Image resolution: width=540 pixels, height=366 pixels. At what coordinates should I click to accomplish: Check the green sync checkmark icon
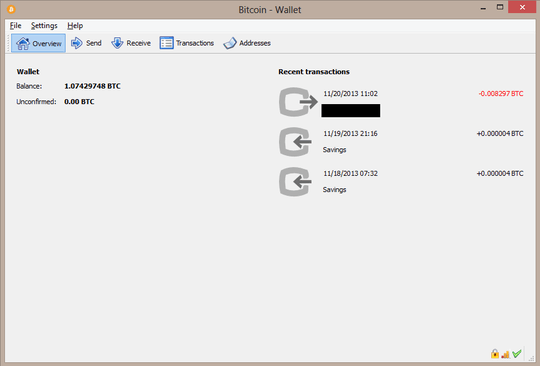click(517, 354)
